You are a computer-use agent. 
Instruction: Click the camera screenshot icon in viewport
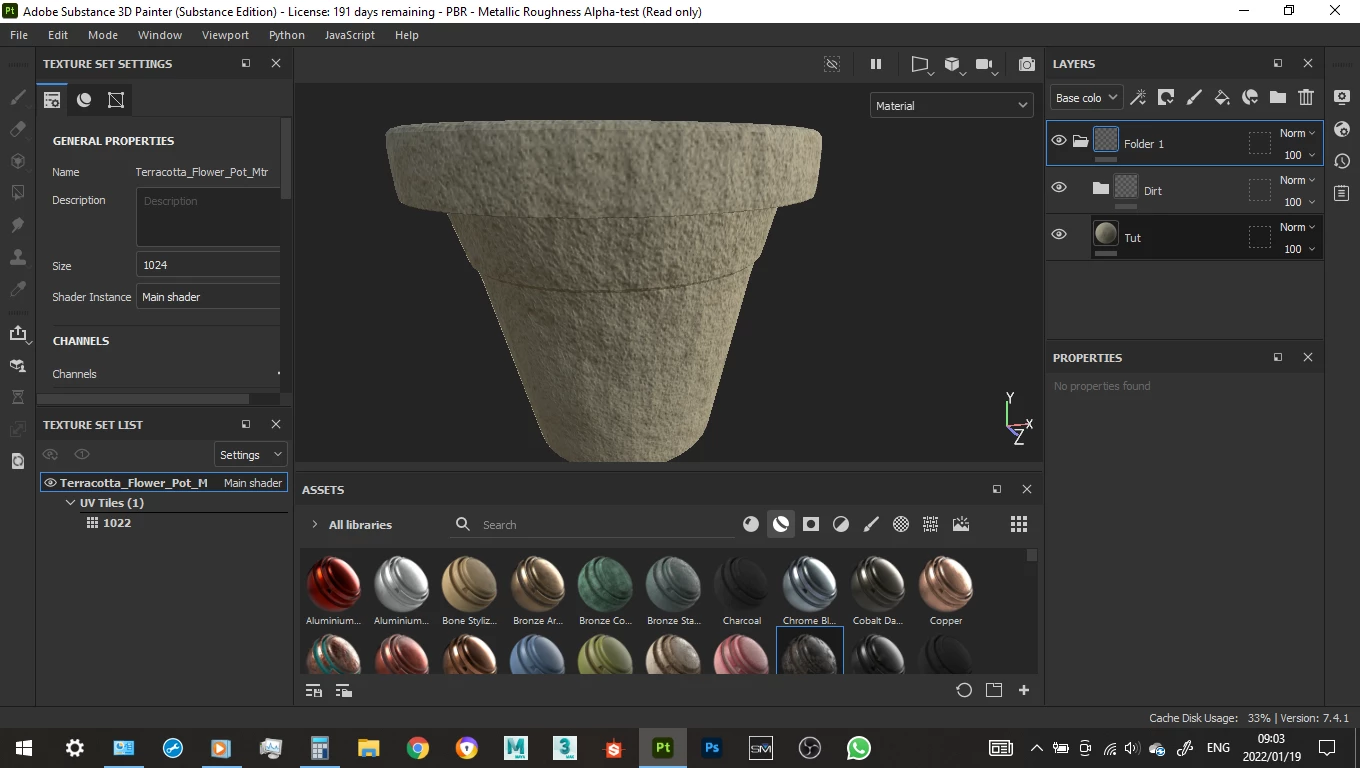pos(1026,64)
